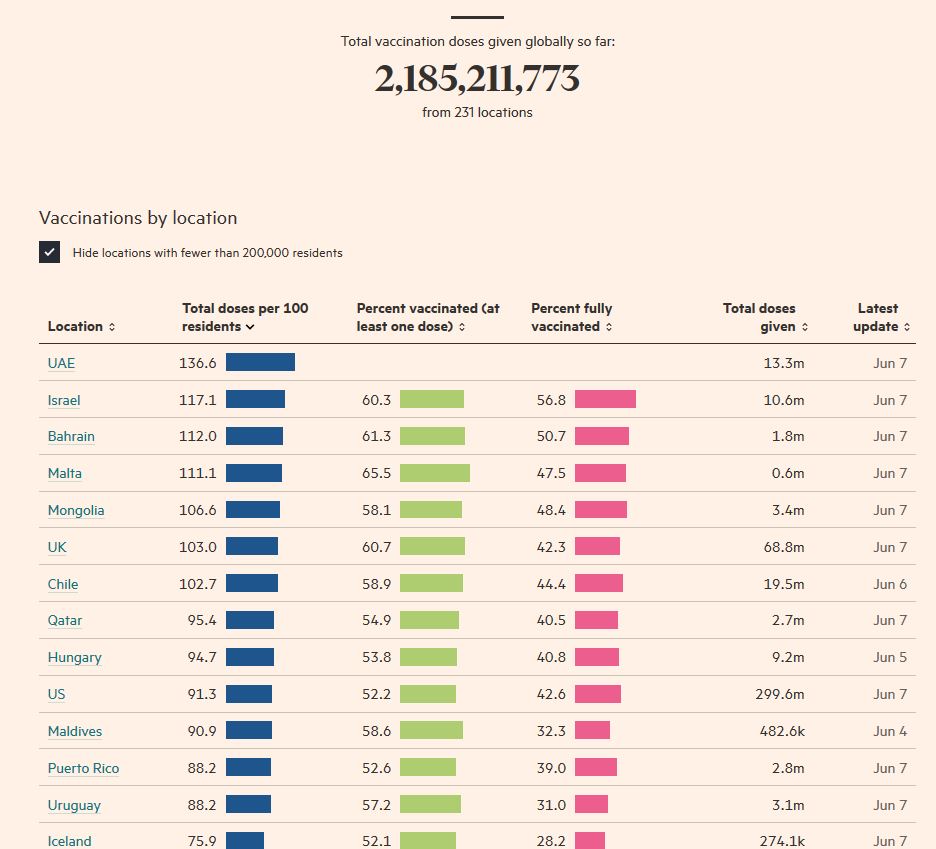This screenshot has width=936, height=849.
Task: Open the Maldives location link
Action: (x=75, y=731)
